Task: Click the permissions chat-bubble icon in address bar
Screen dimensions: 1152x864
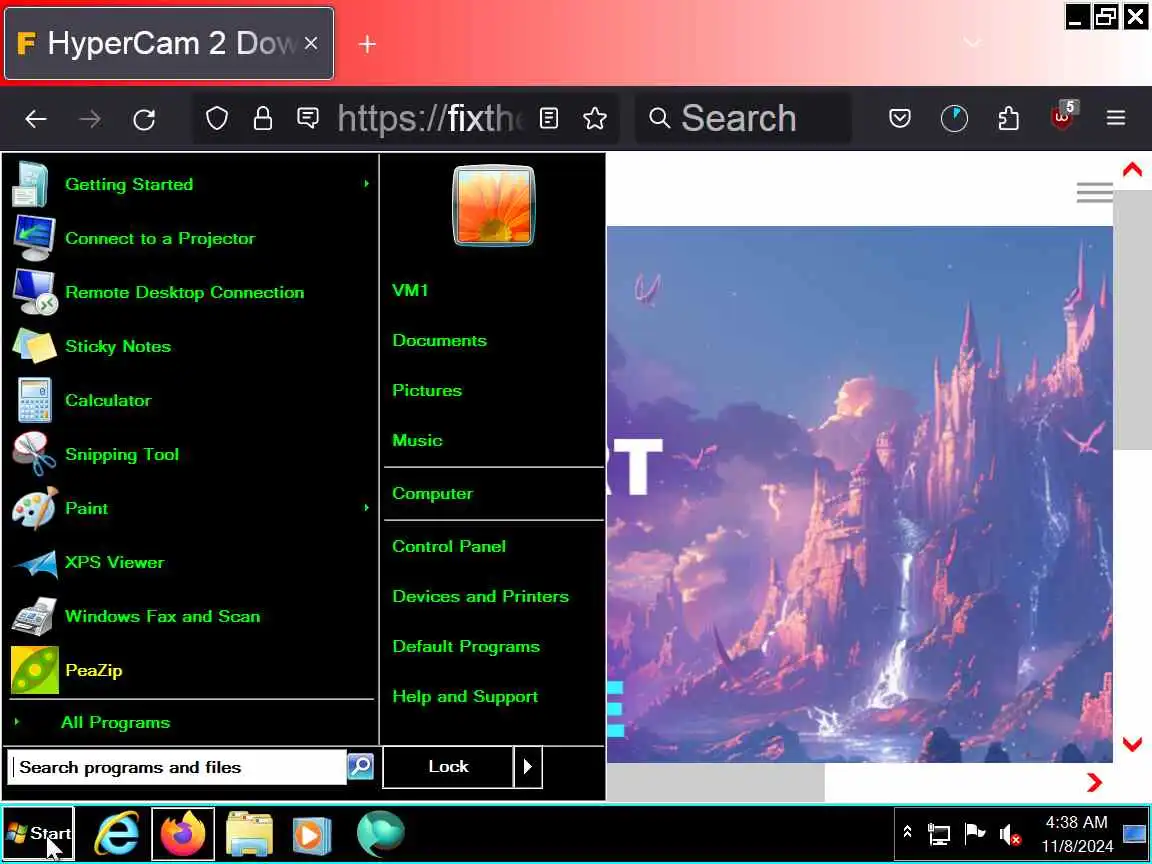Action: pos(308,118)
